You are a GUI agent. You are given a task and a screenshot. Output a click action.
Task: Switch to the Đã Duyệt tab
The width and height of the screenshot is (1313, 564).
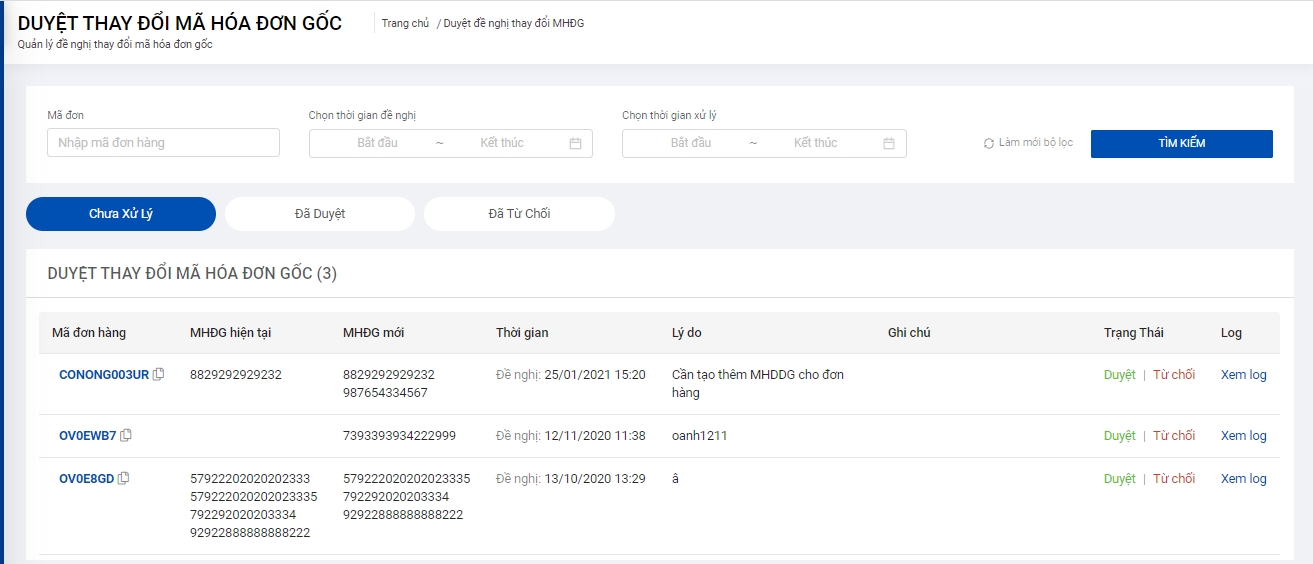point(320,214)
